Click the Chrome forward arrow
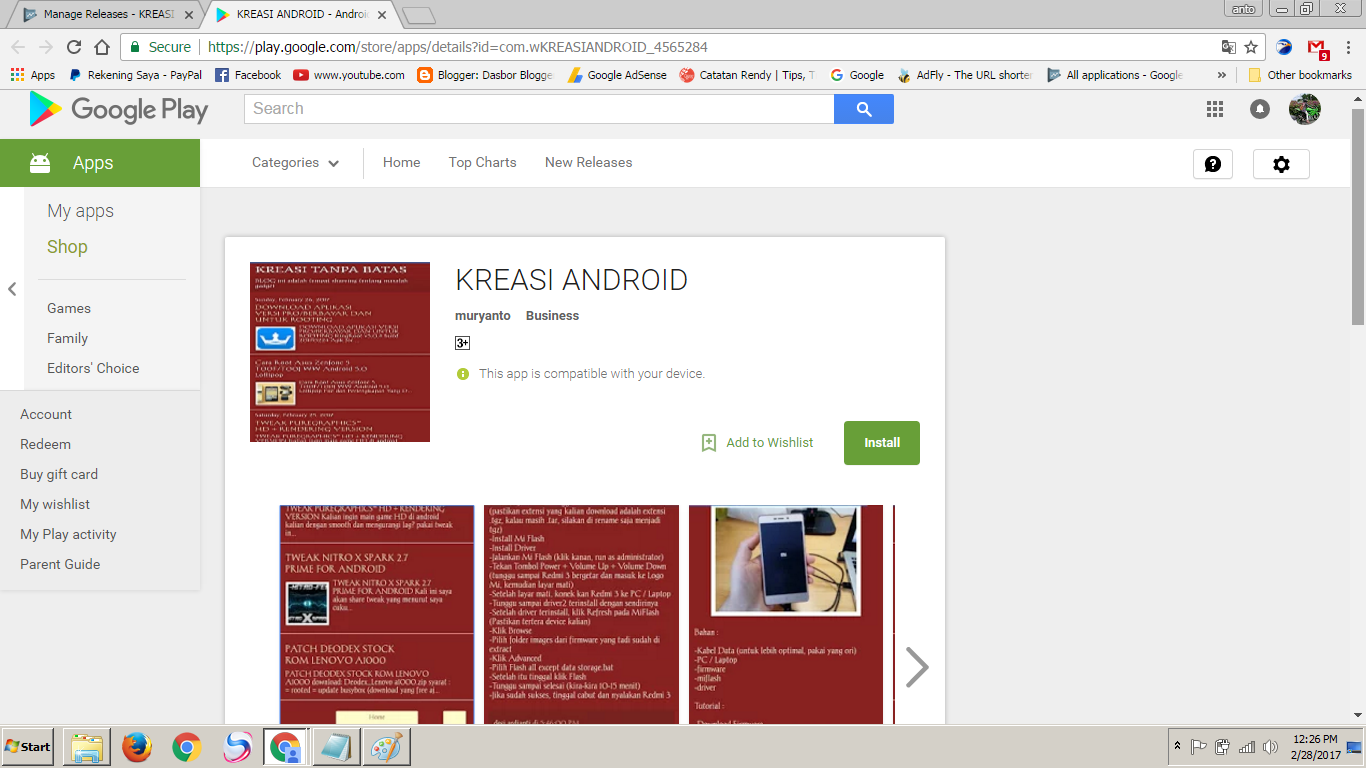The image size is (1366, 768). pyautogui.click(x=46, y=47)
